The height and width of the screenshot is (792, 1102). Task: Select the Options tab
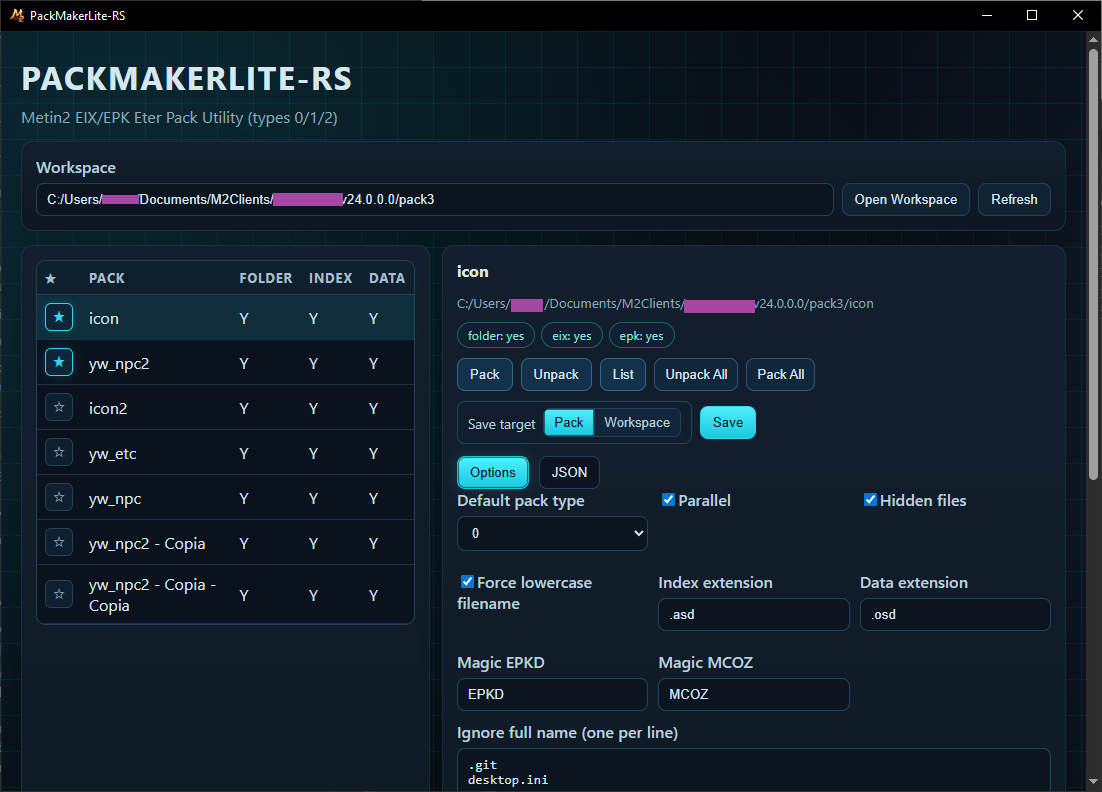(x=493, y=472)
